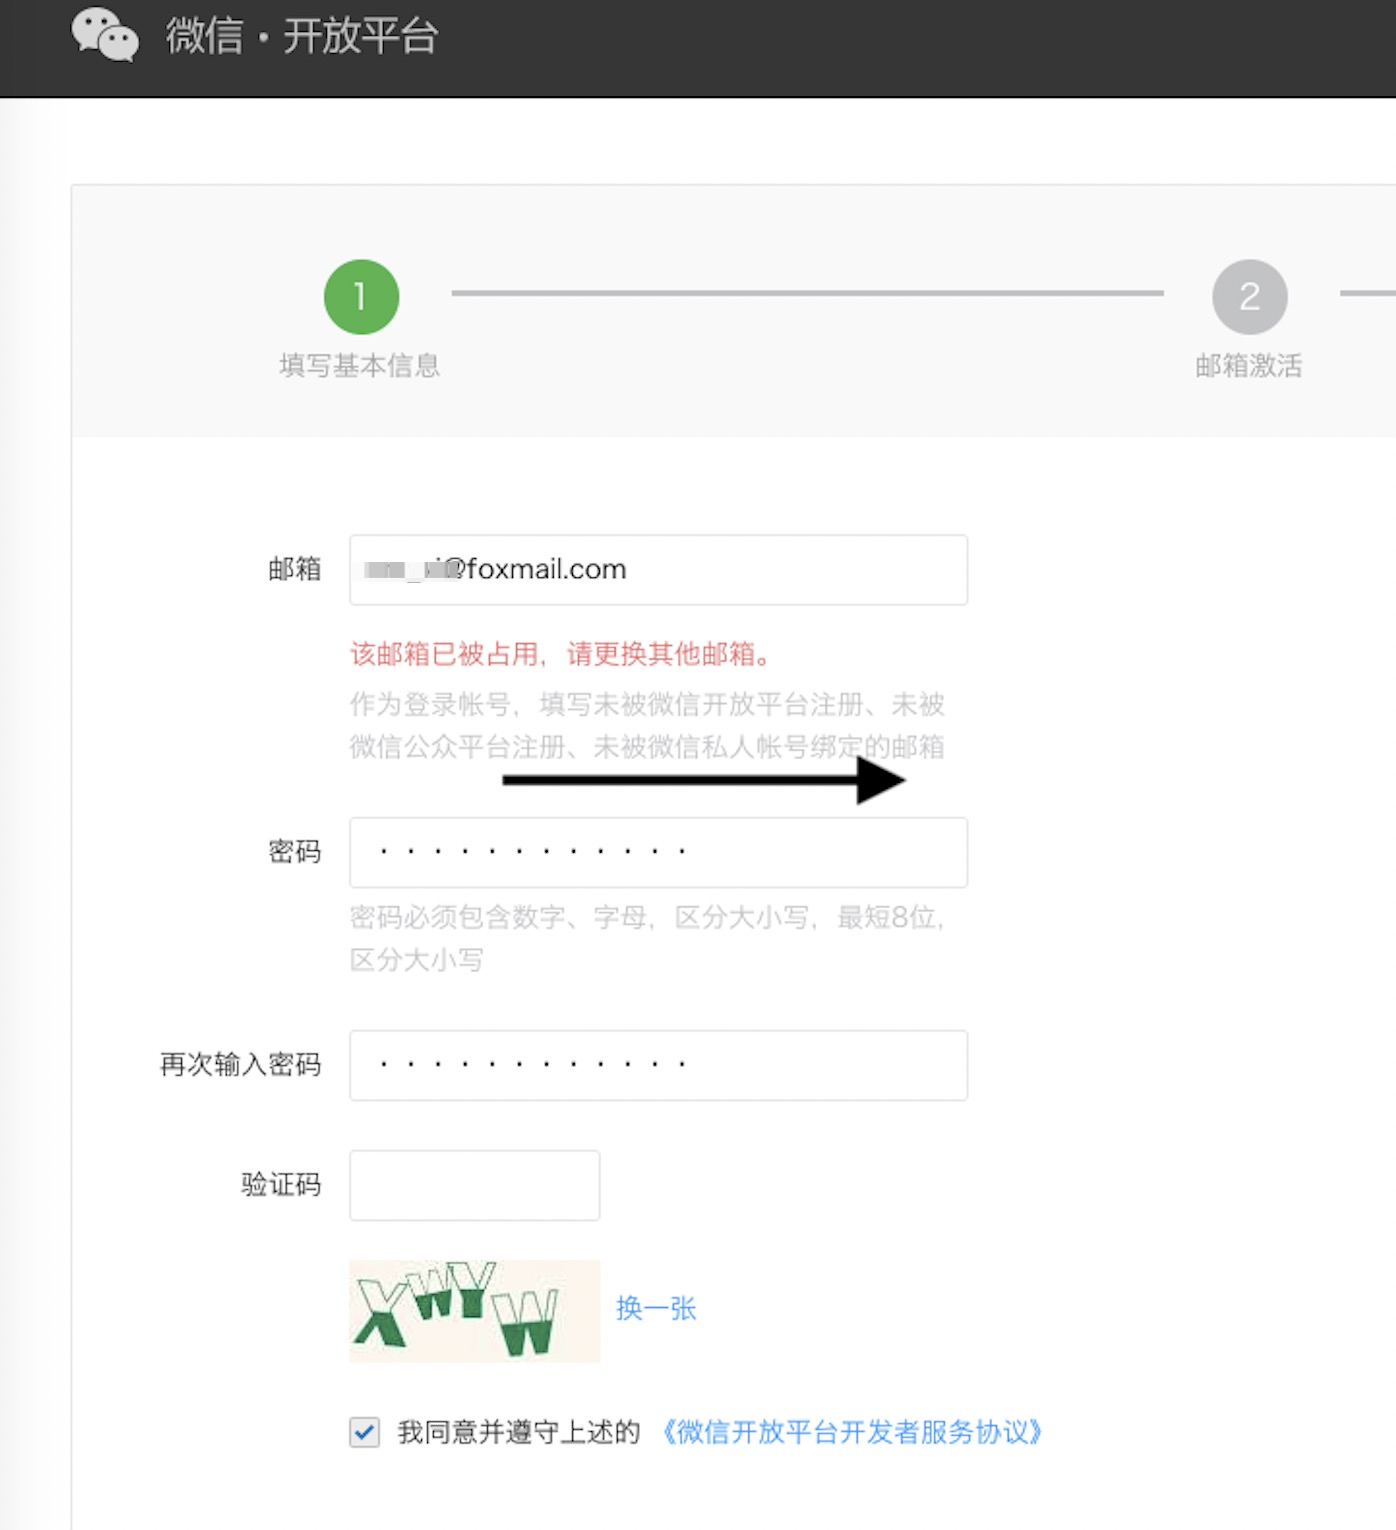Focus the 邮箱 email input field

tap(658, 570)
